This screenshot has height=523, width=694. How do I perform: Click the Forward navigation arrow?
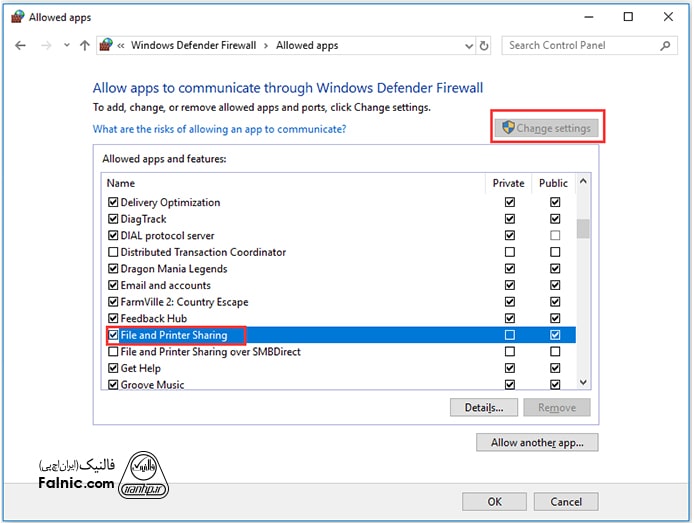[x=46, y=46]
